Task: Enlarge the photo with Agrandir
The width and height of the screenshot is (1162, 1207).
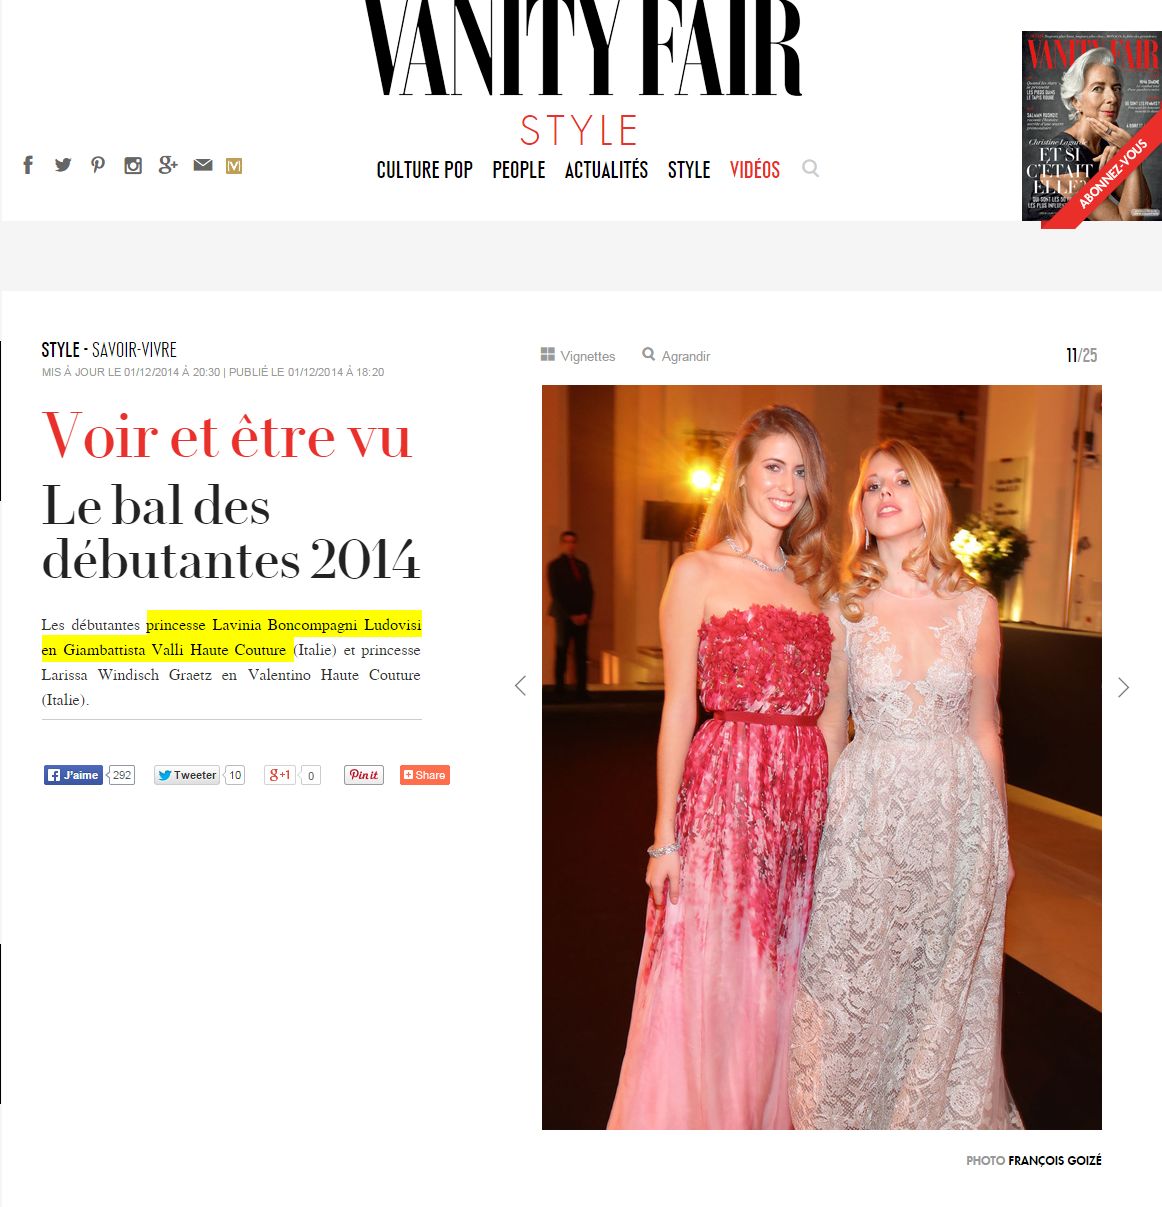Action: tap(676, 356)
